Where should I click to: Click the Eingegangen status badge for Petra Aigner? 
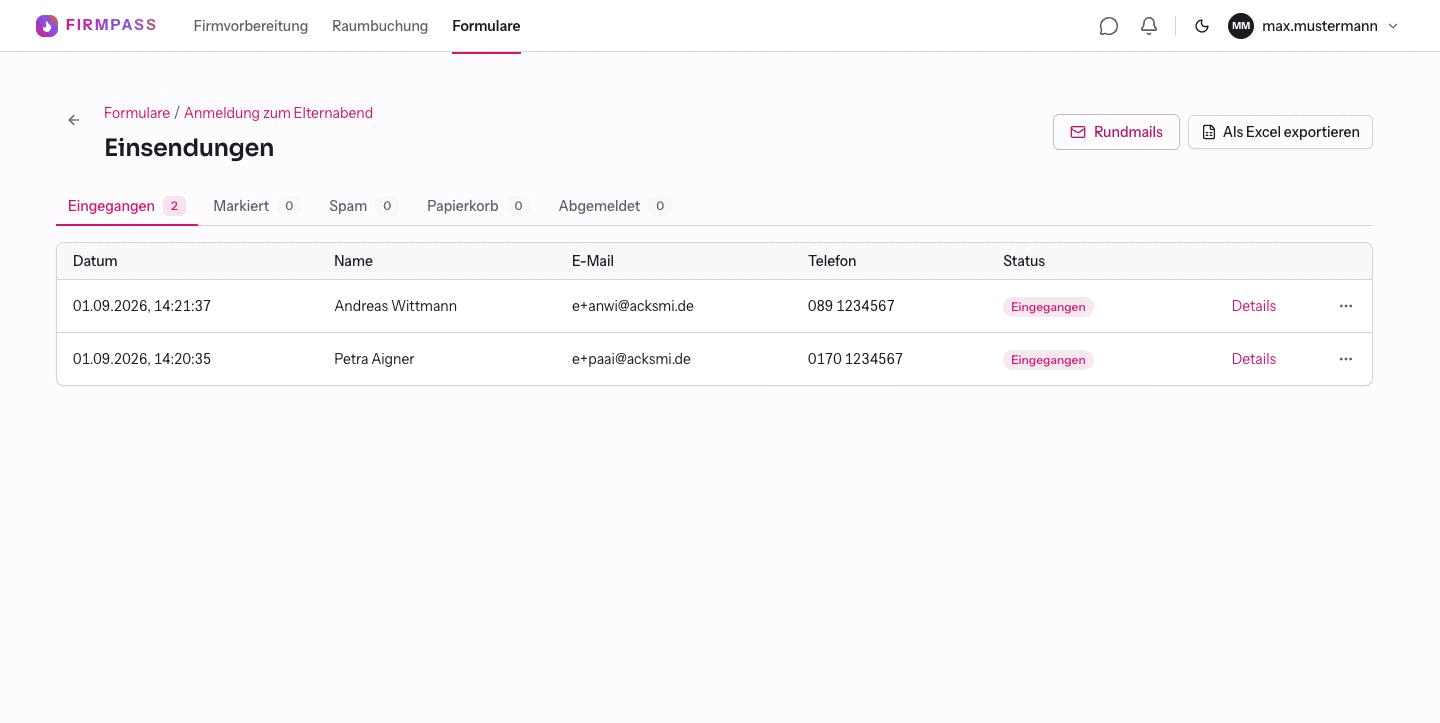point(1048,360)
